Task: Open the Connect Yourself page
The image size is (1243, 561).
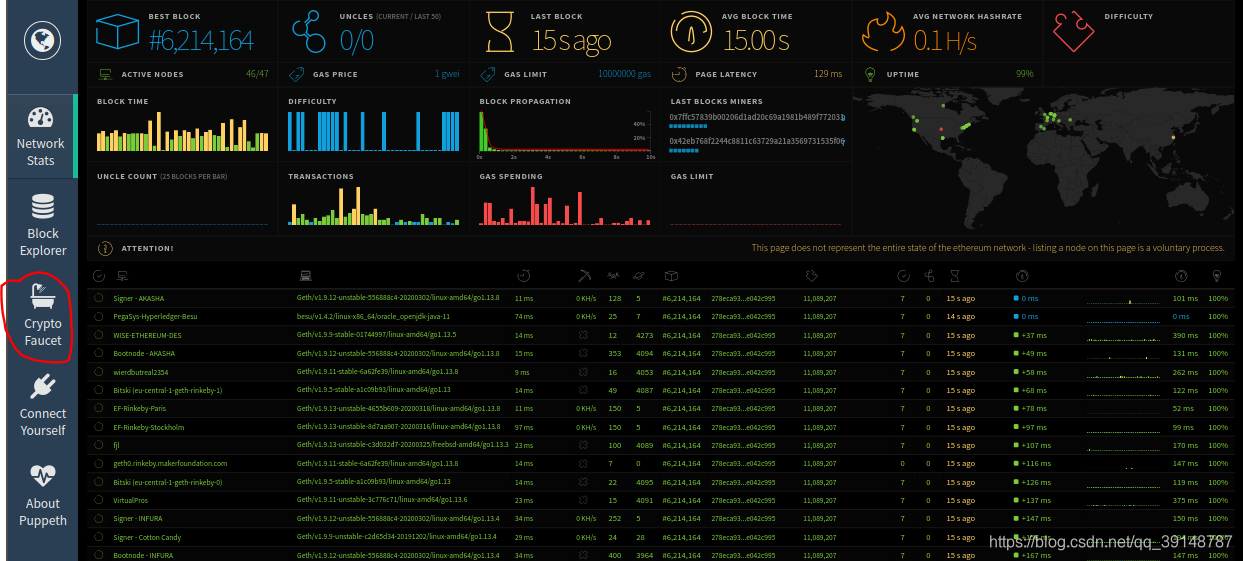Action: click(x=43, y=405)
